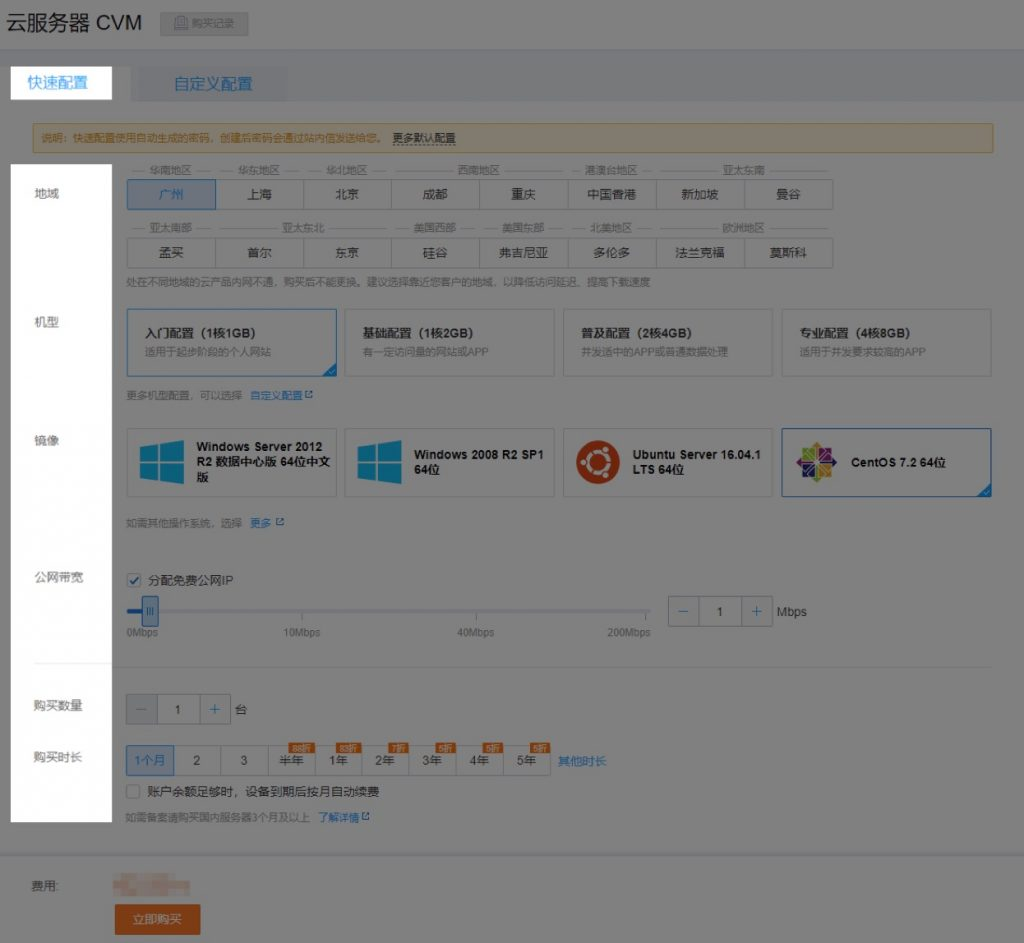Image resolution: width=1024 pixels, height=943 pixels.
Task: Increase bandwidth with the Mbps plus button
Action: pyautogui.click(x=756, y=612)
